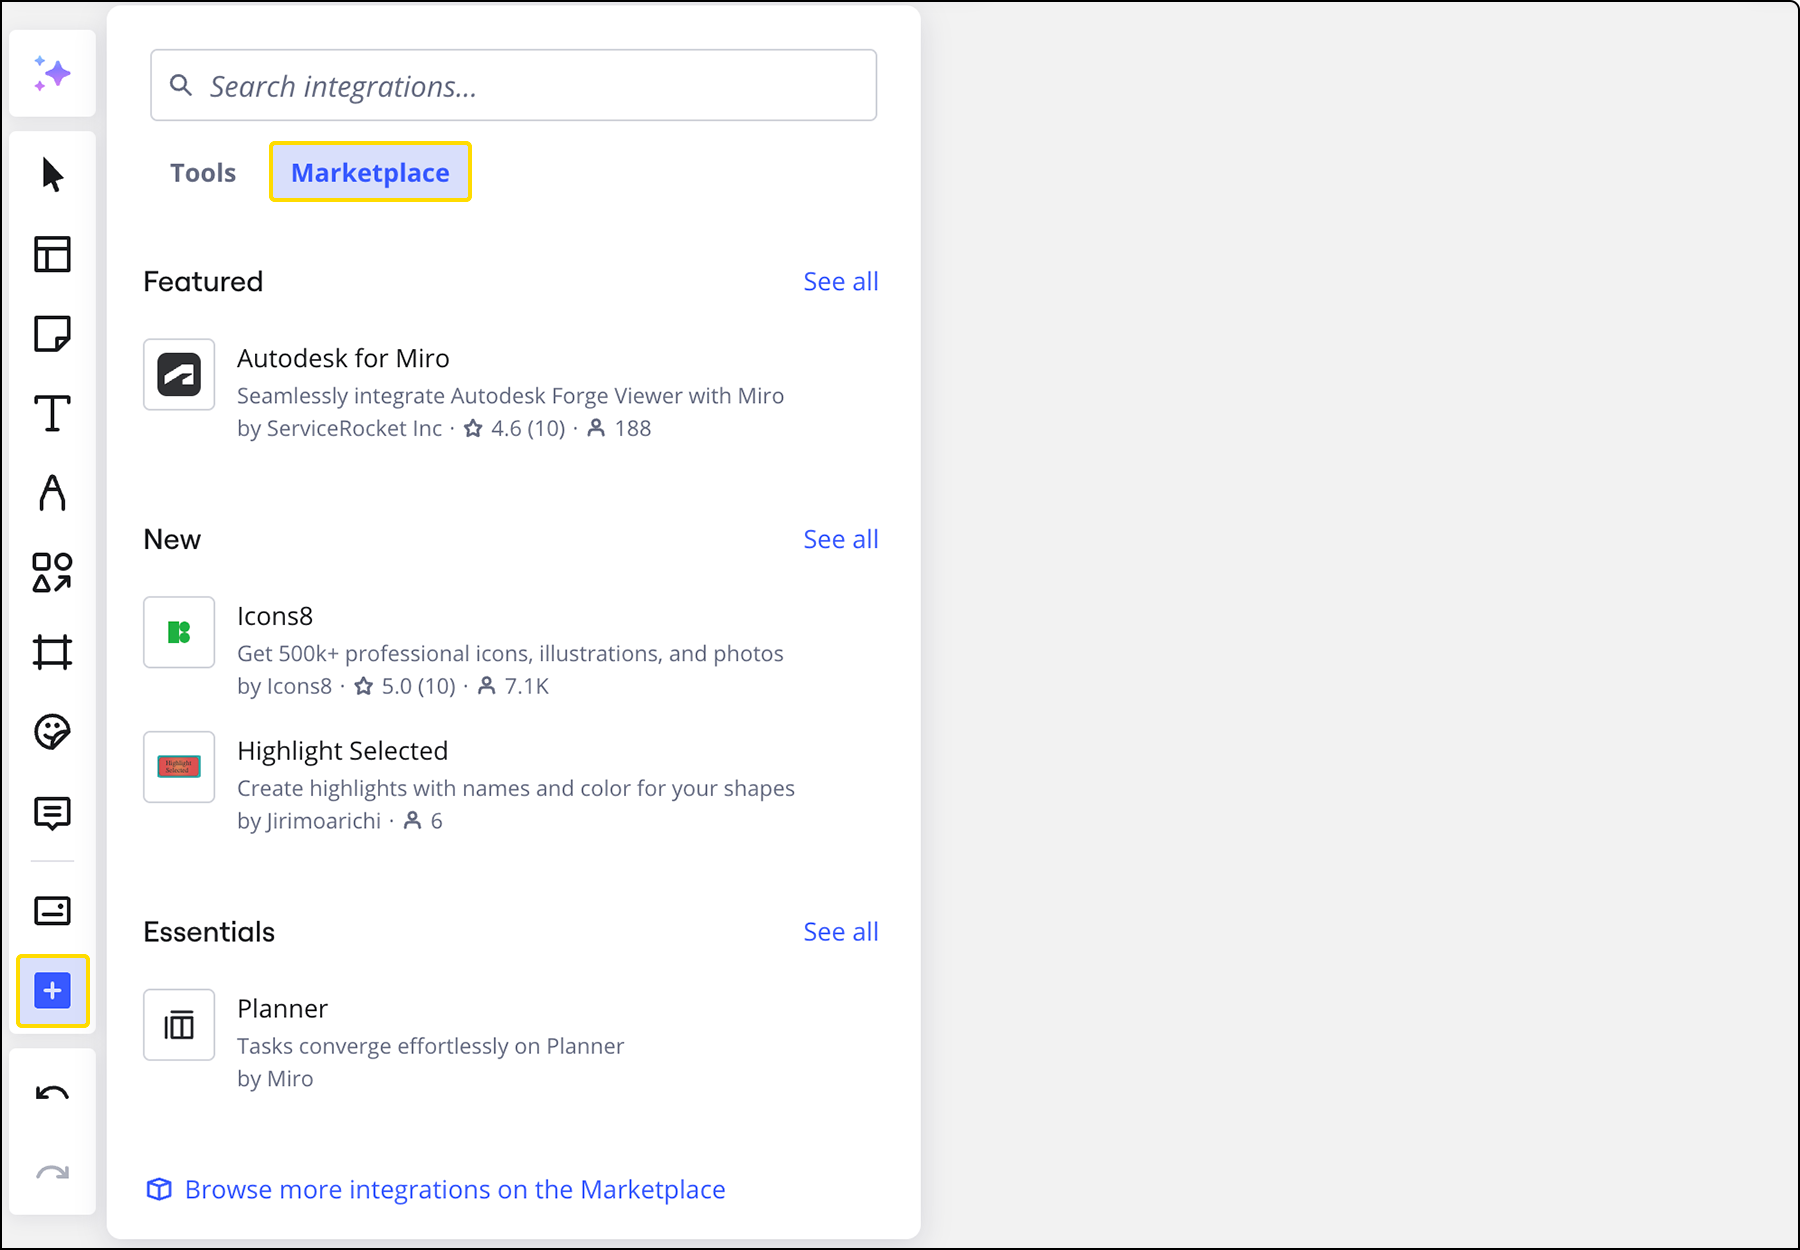Switch to the Tools tab
The width and height of the screenshot is (1800, 1250).
tap(203, 173)
